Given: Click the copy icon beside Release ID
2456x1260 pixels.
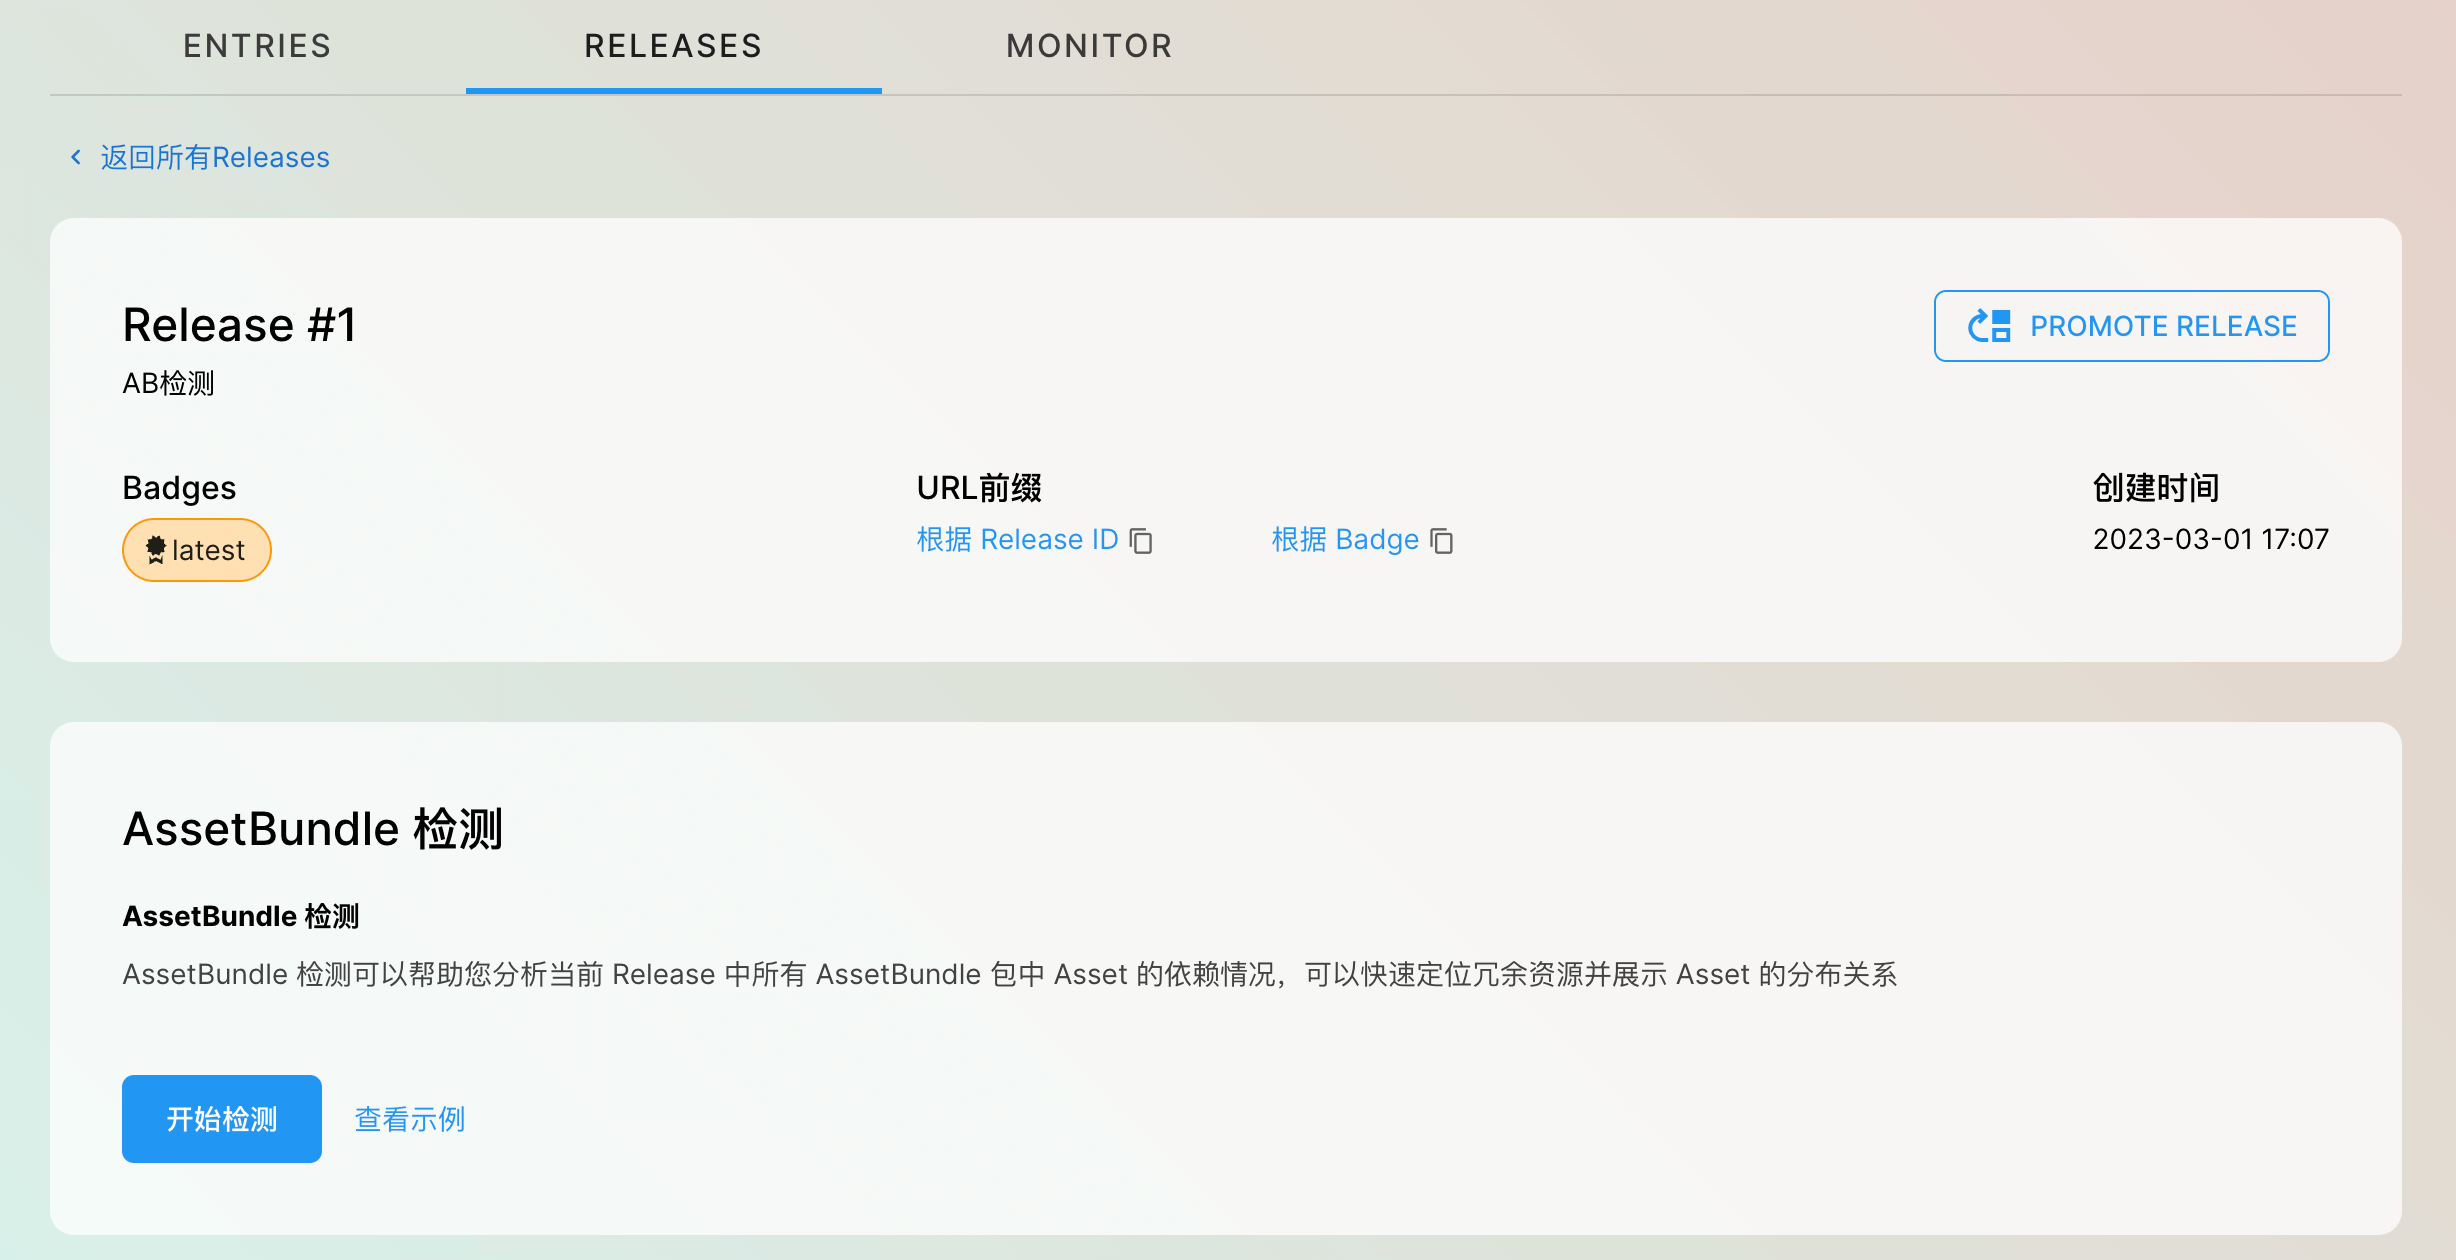Looking at the screenshot, I should [1141, 541].
